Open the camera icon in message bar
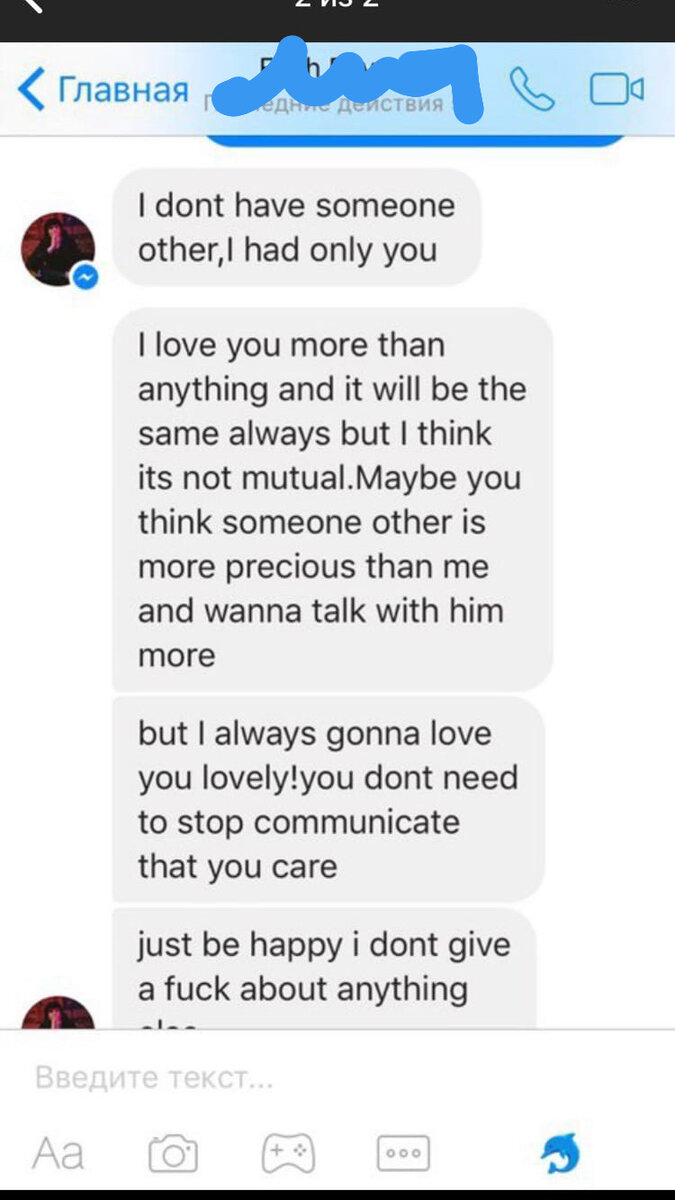This screenshot has width=675, height=1200. pyautogui.click(x=173, y=1154)
